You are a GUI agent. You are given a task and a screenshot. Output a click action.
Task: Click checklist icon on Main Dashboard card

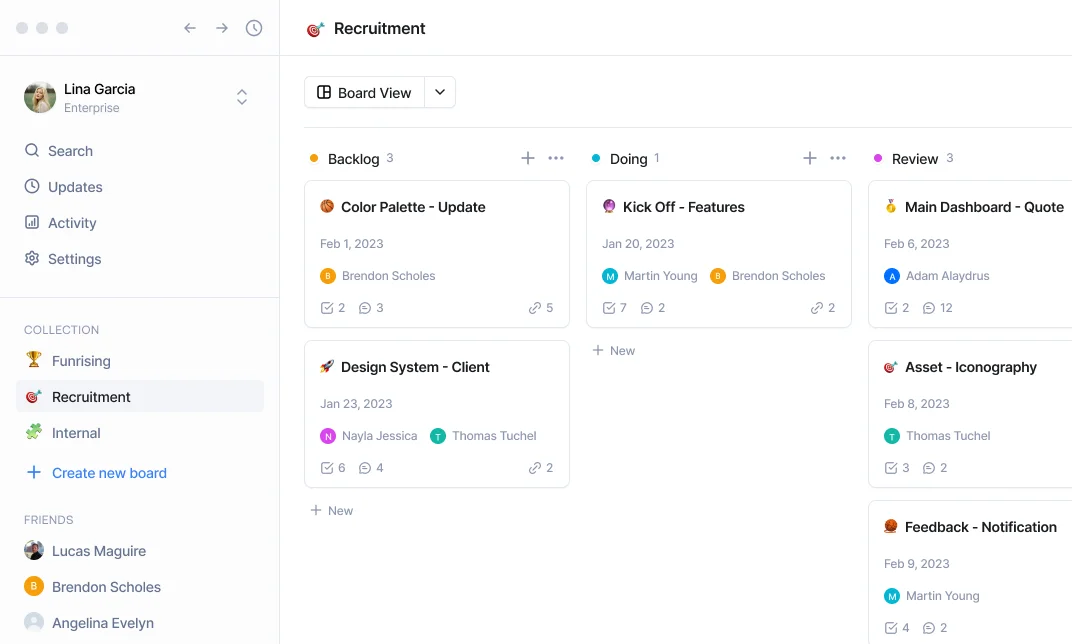891,308
